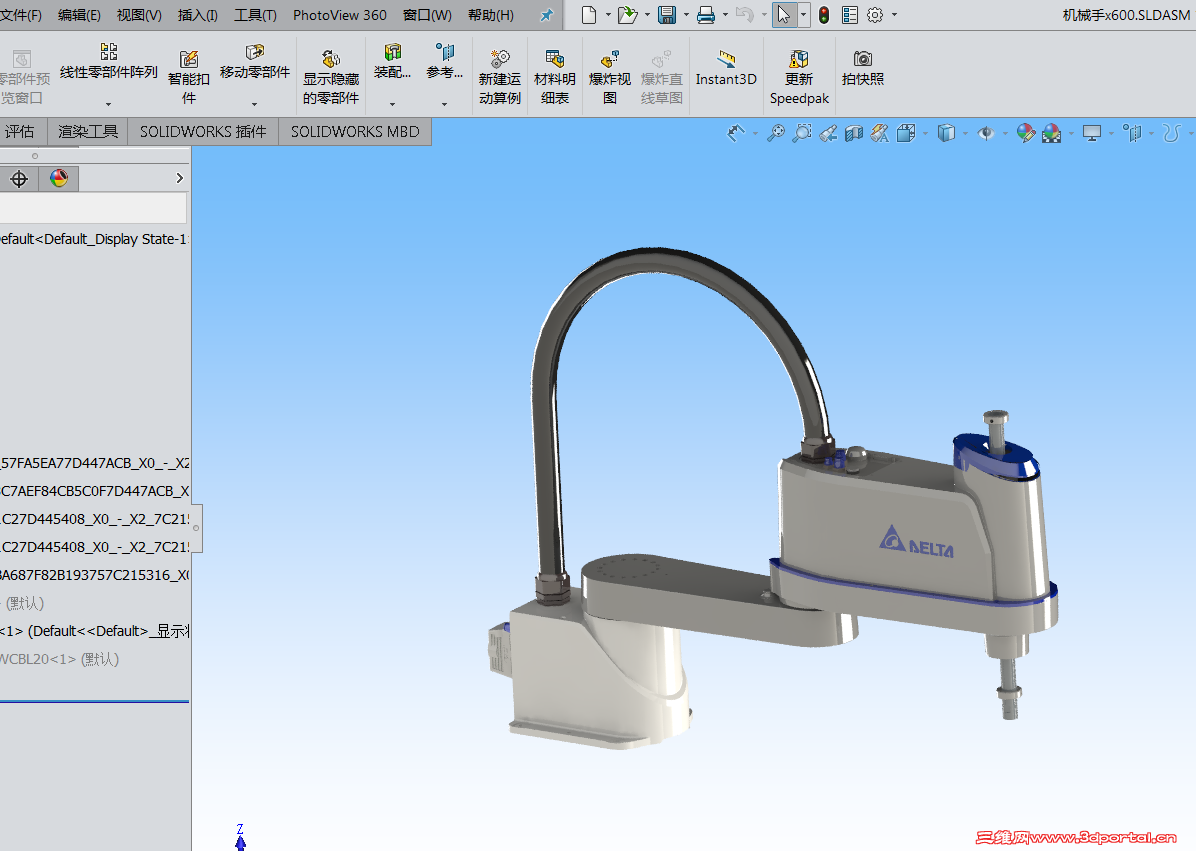Viewport: 1196px width, 851px height.
Task: Click 拍快照 snapshot camera tool
Action: pyautogui.click(x=863, y=68)
